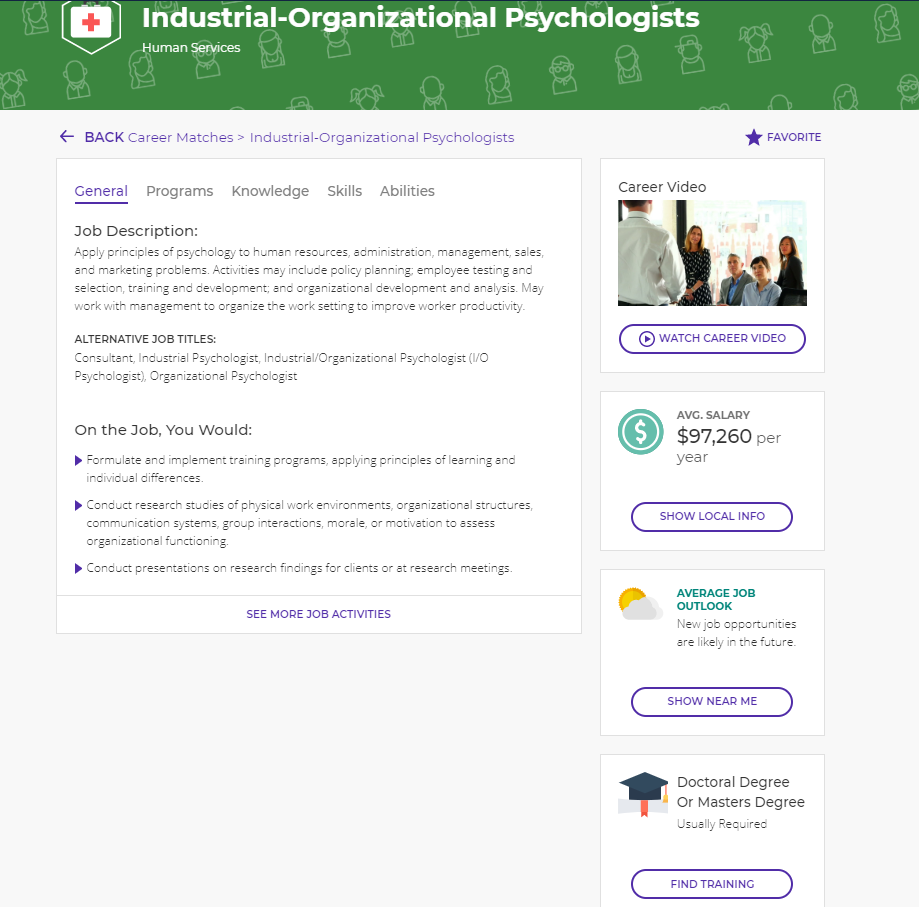Select the General tab
919x907 pixels.
click(101, 192)
